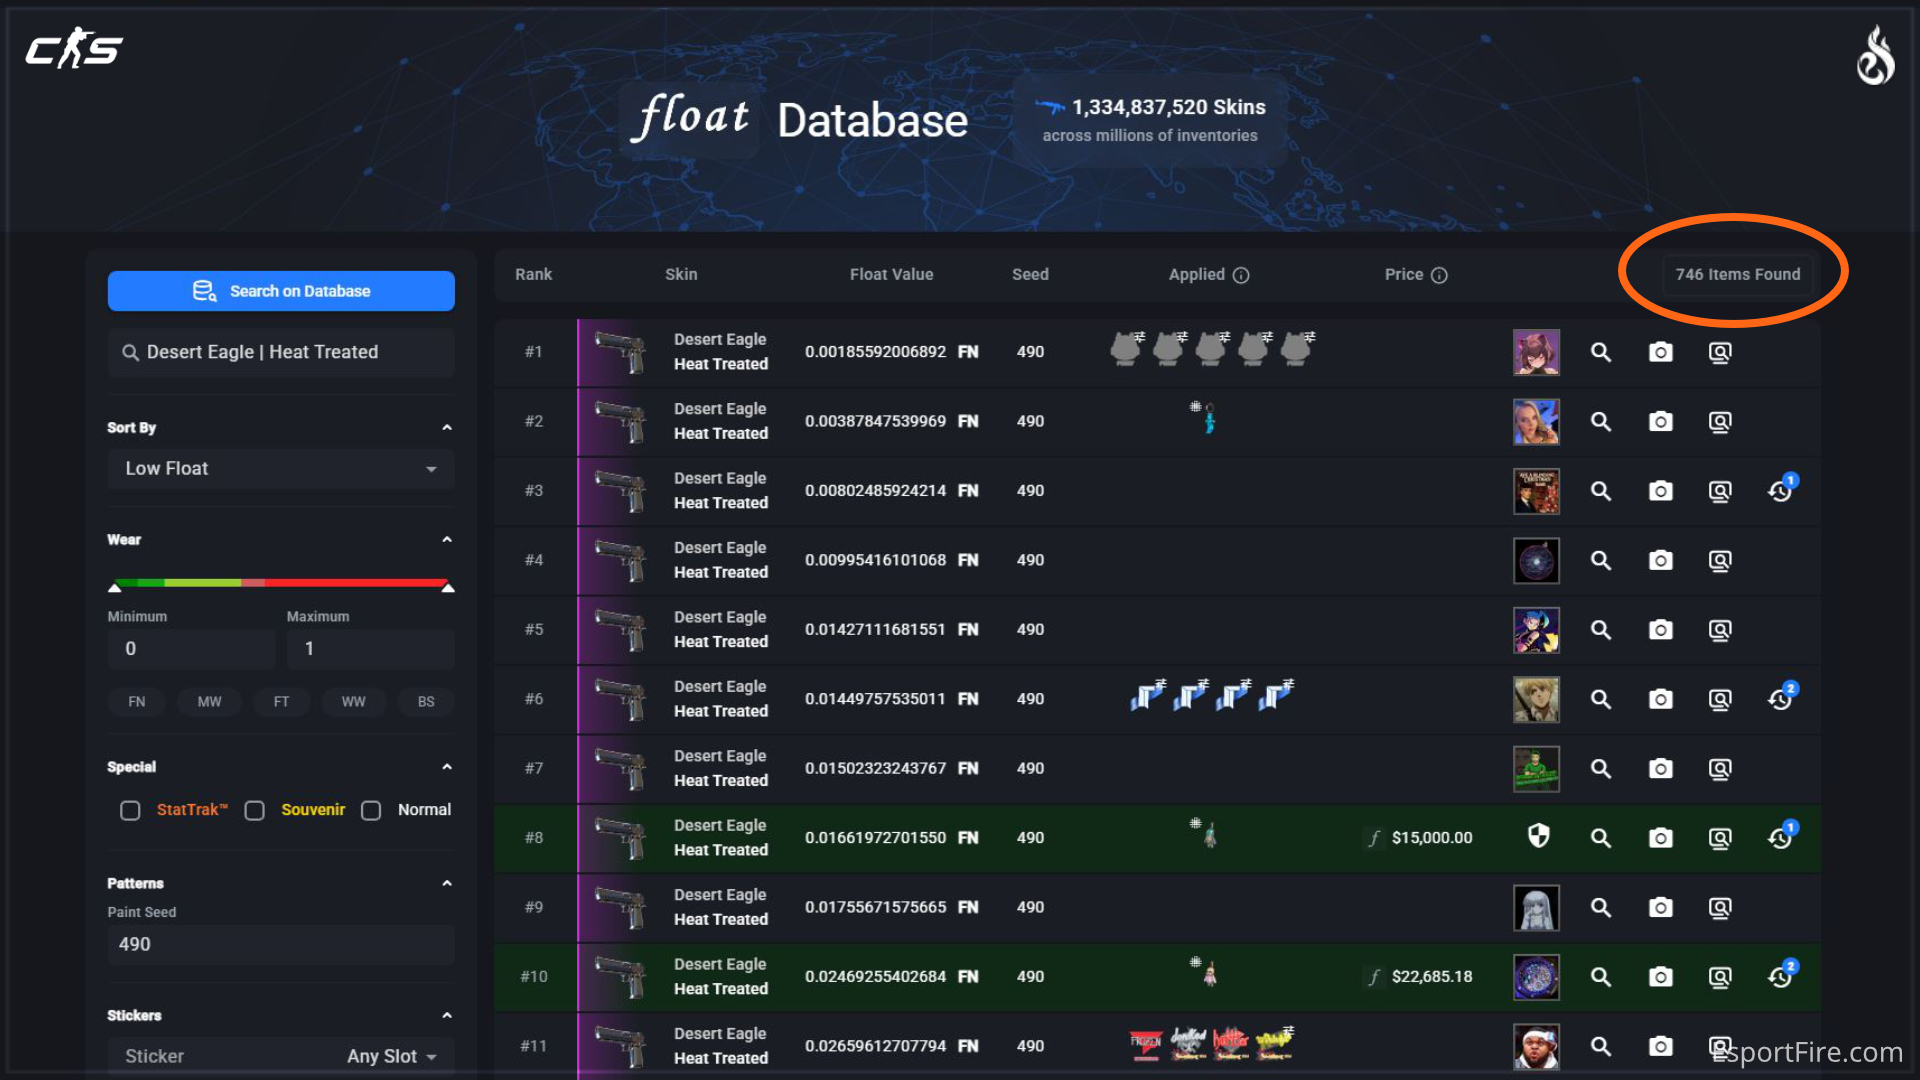Click the 746 Items Found label
This screenshot has width=1920, height=1080.
point(1738,274)
